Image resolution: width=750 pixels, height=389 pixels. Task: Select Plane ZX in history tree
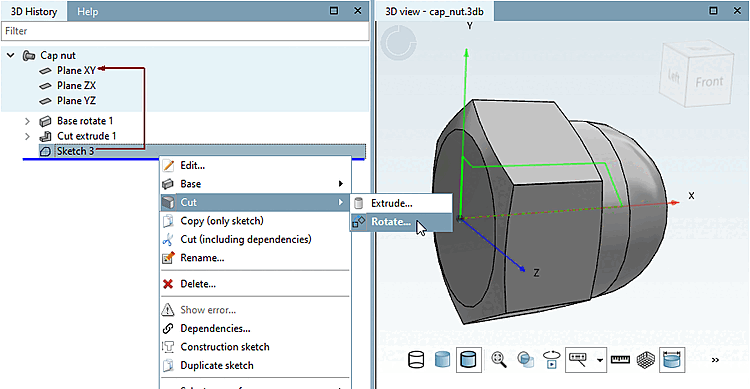(77, 86)
